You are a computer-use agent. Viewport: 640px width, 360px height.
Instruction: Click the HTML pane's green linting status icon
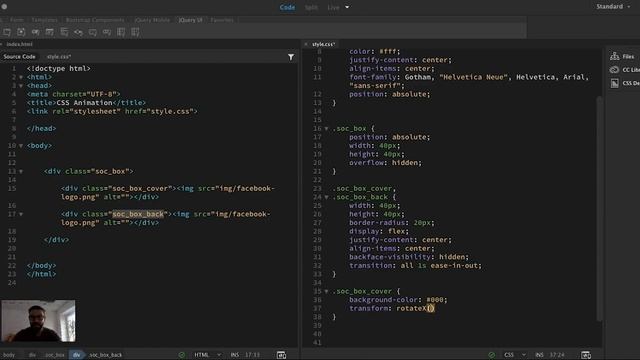pos(182,355)
